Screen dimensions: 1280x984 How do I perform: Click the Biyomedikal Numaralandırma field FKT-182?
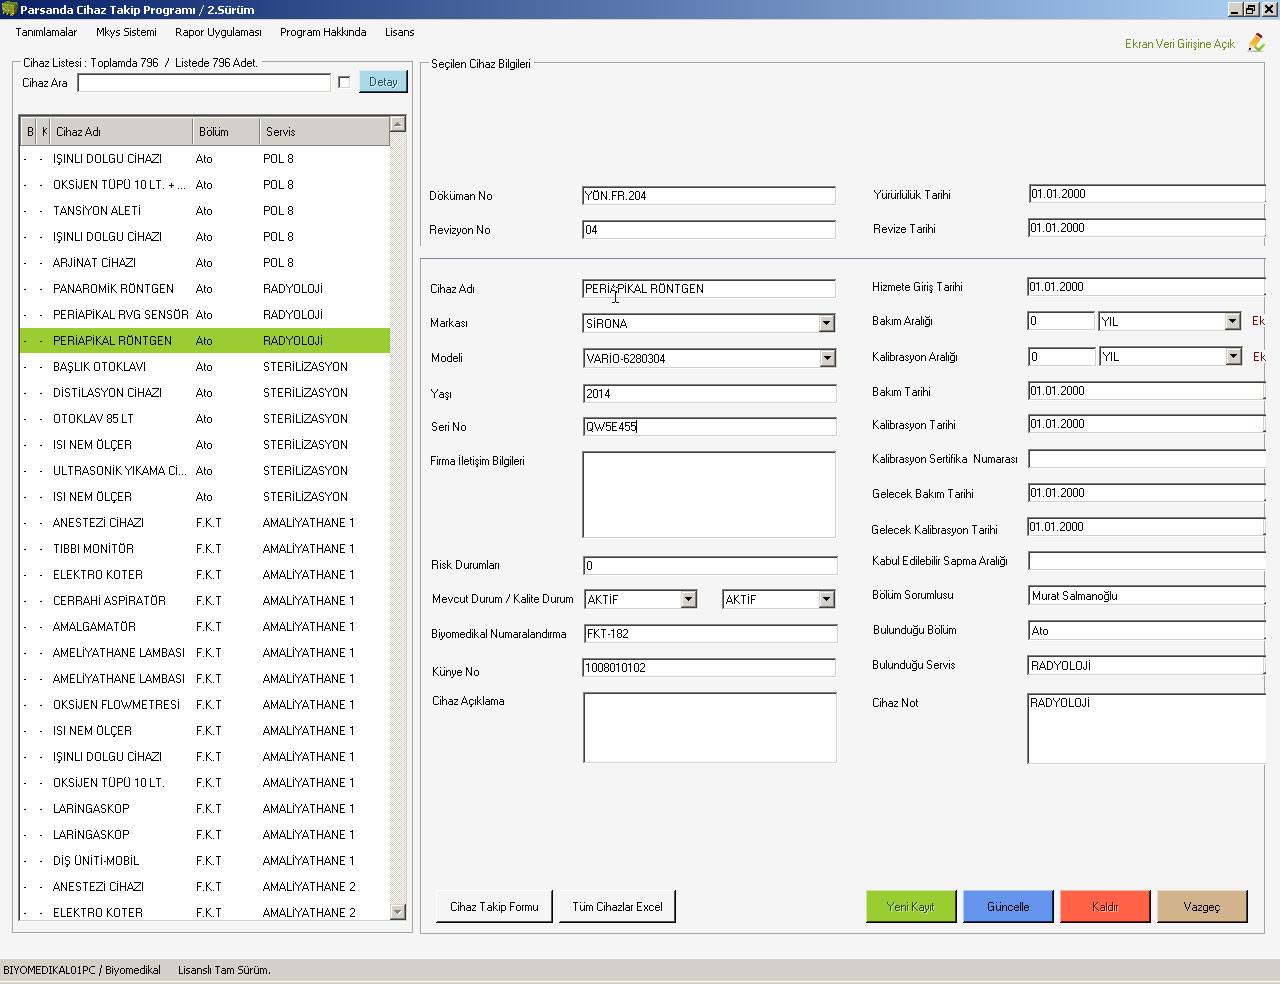(x=710, y=634)
